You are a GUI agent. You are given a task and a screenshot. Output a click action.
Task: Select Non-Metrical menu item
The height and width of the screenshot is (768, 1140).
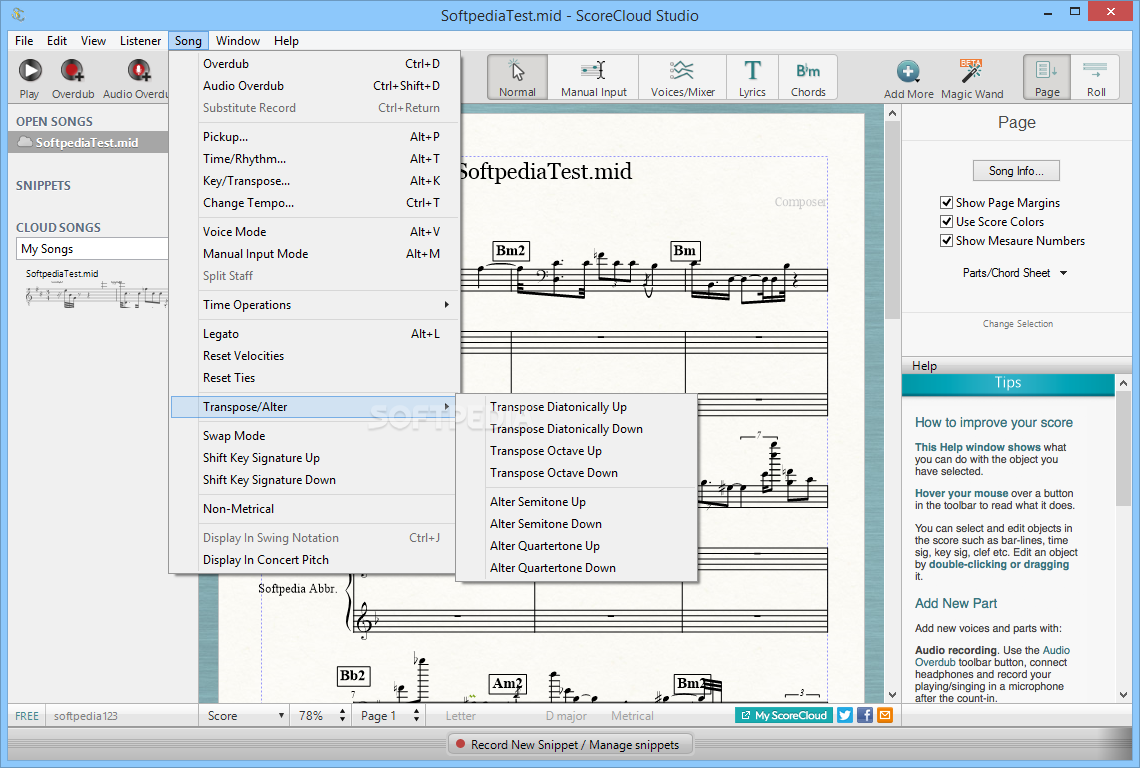click(x=315, y=509)
